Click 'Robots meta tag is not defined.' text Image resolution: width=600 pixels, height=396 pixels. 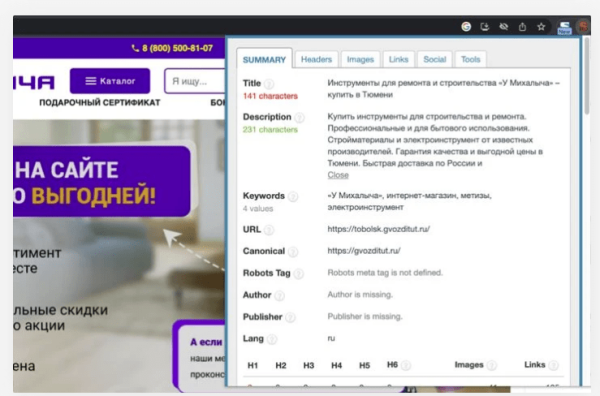coord(385,272)
